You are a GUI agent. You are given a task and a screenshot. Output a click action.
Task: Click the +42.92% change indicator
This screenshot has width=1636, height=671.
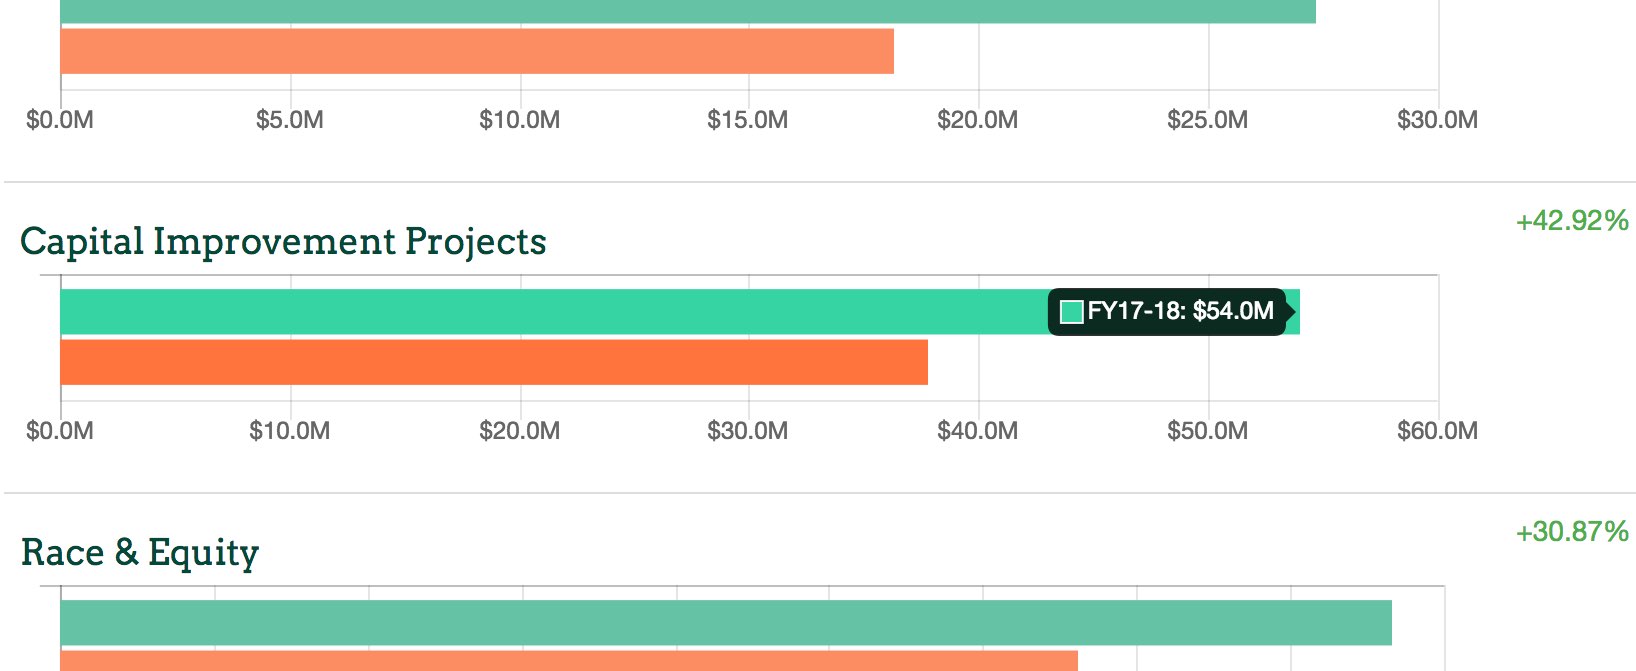tap(1572, 221)
